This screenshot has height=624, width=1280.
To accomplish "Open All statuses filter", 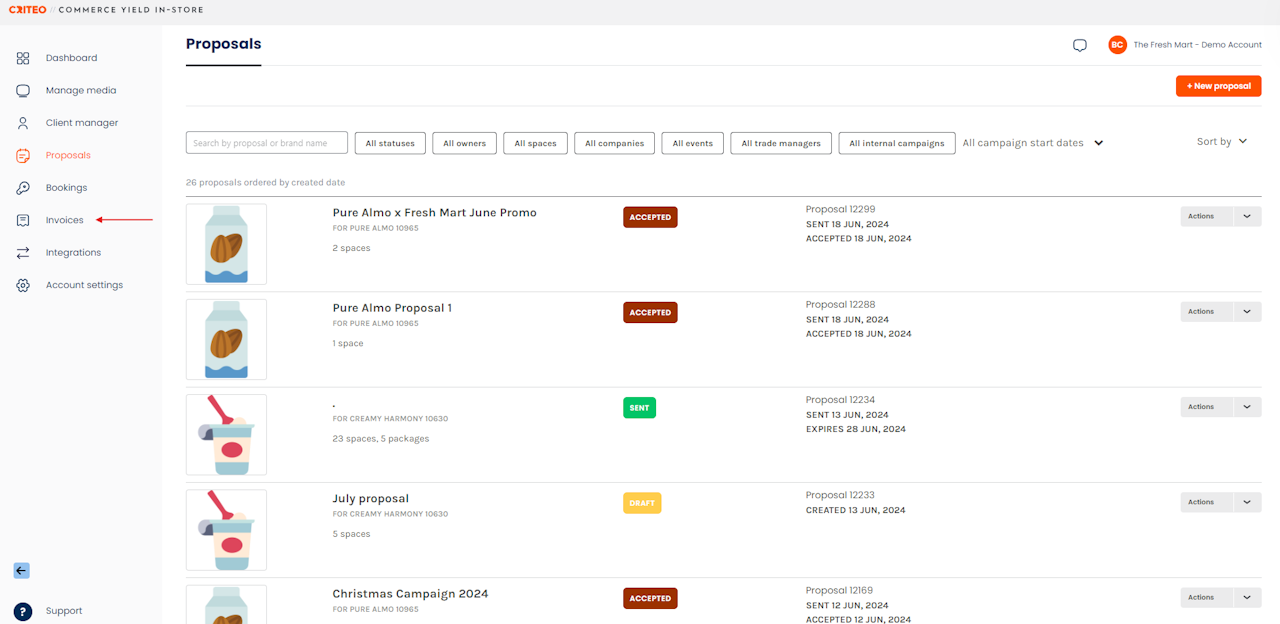I will click(390, 143).
